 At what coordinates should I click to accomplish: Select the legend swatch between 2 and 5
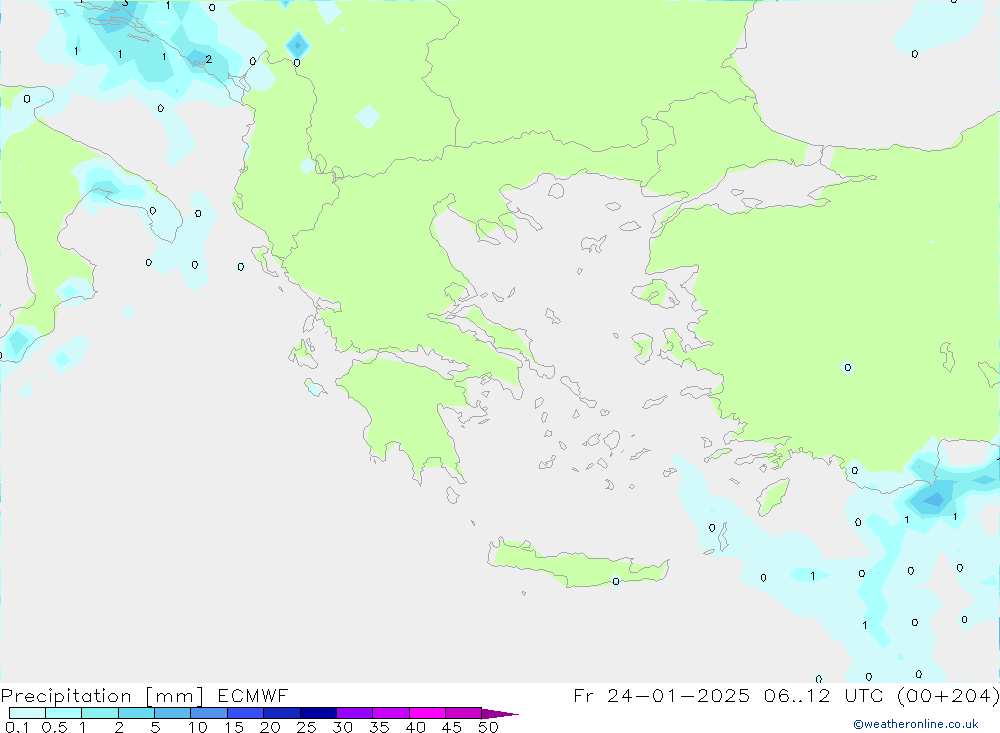point(136,713)
